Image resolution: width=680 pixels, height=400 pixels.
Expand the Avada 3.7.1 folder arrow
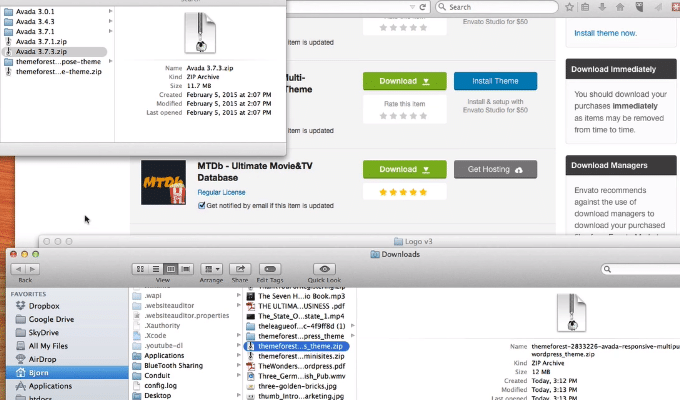(111, 31)
